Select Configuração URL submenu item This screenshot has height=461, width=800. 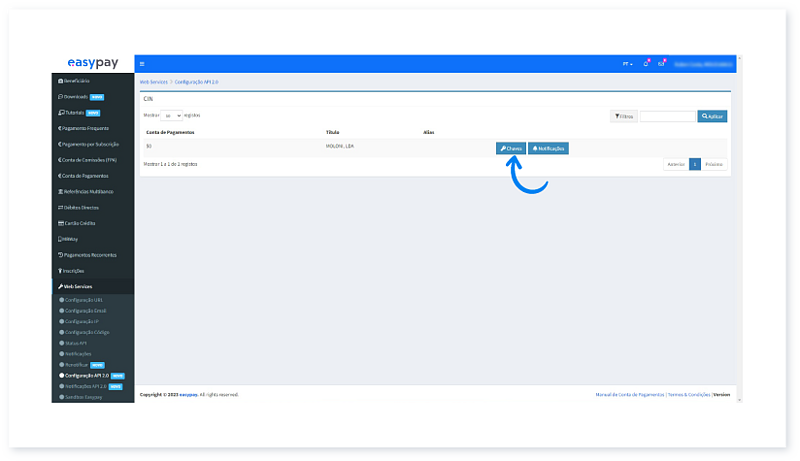tap(81, 300)
